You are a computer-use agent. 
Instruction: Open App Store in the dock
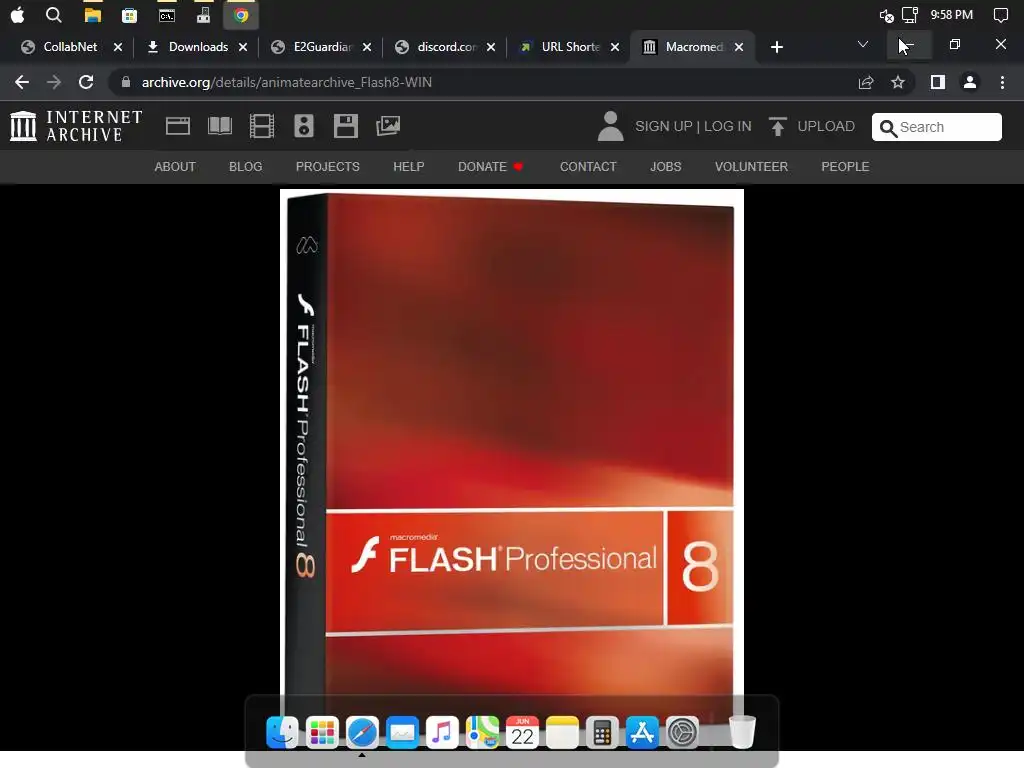tap(642, 732)
